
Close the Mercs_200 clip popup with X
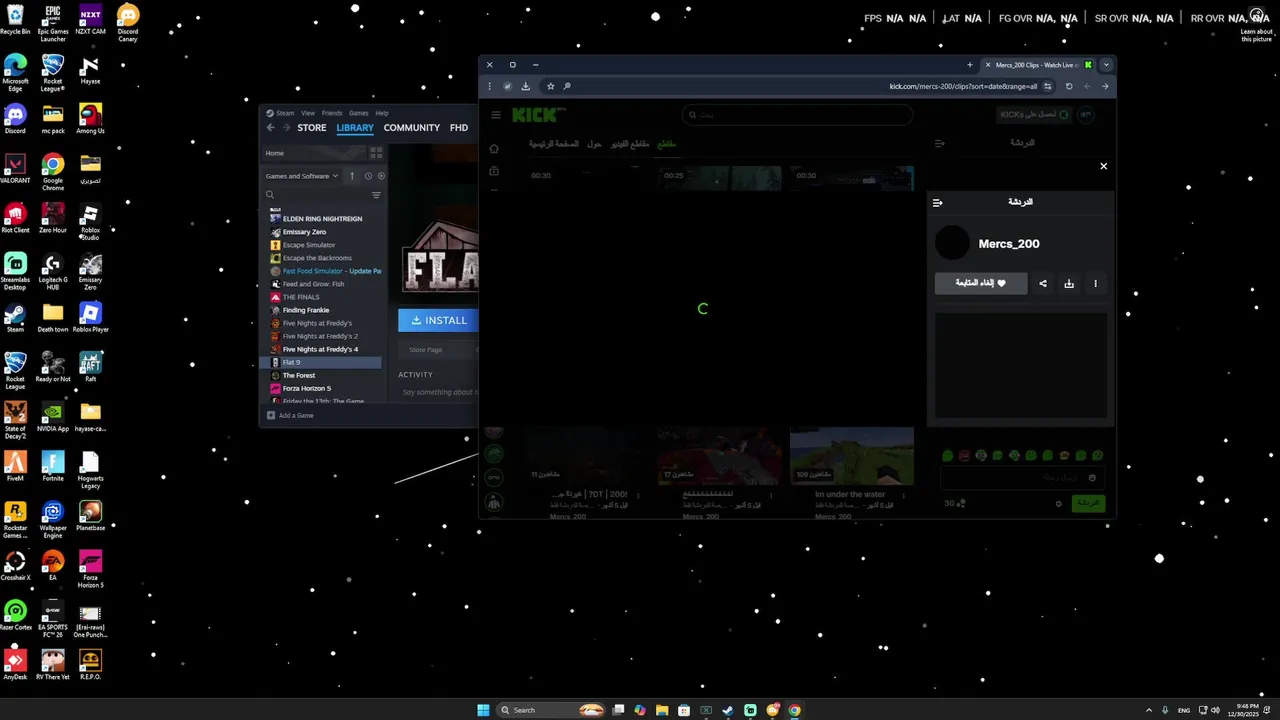click(1104, 166)
